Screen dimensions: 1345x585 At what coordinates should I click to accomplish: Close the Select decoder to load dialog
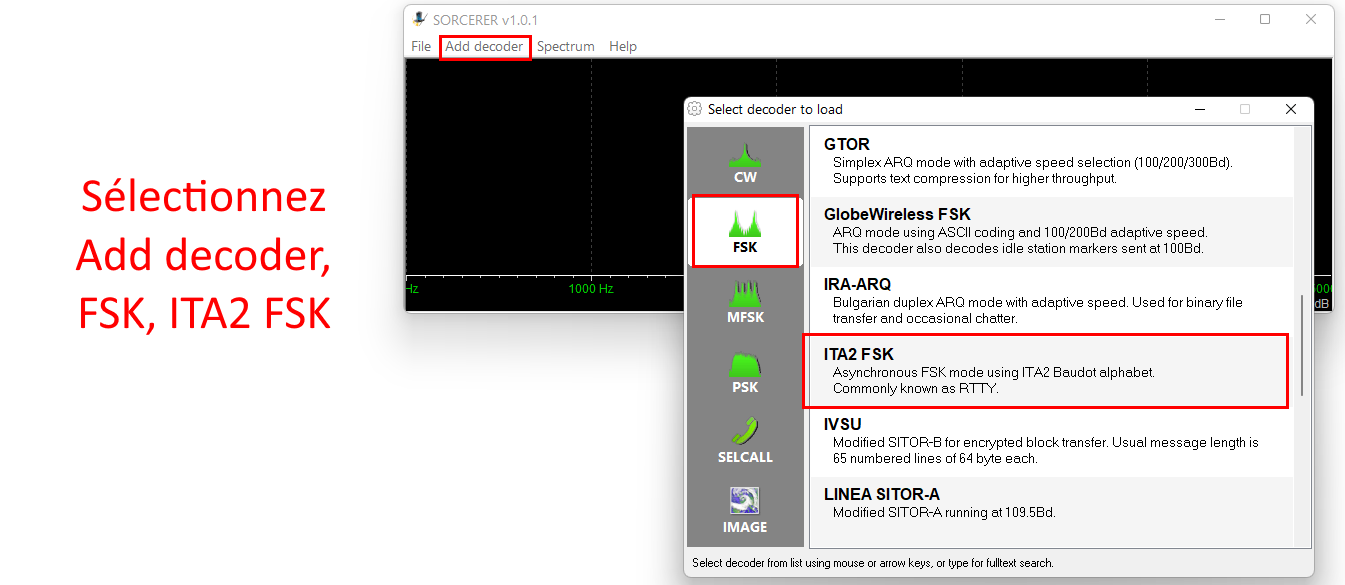1291,109
